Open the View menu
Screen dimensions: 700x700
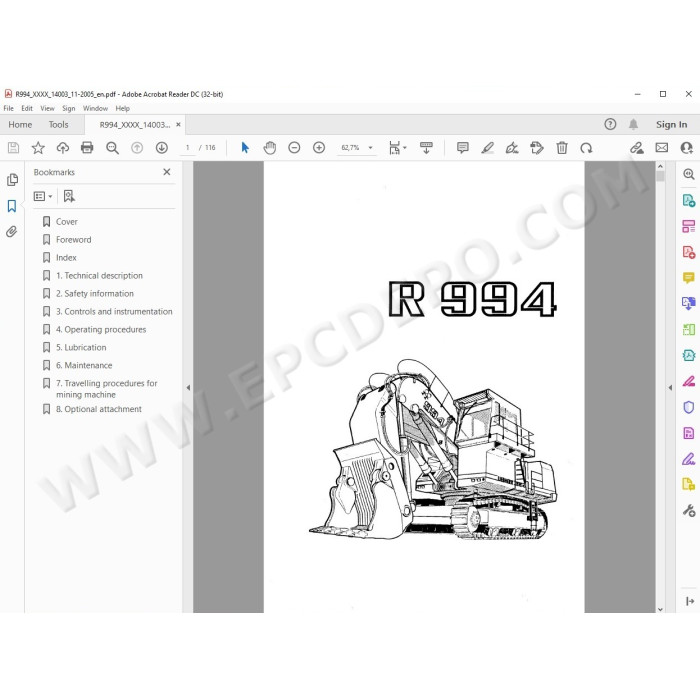tap(47, 108)
